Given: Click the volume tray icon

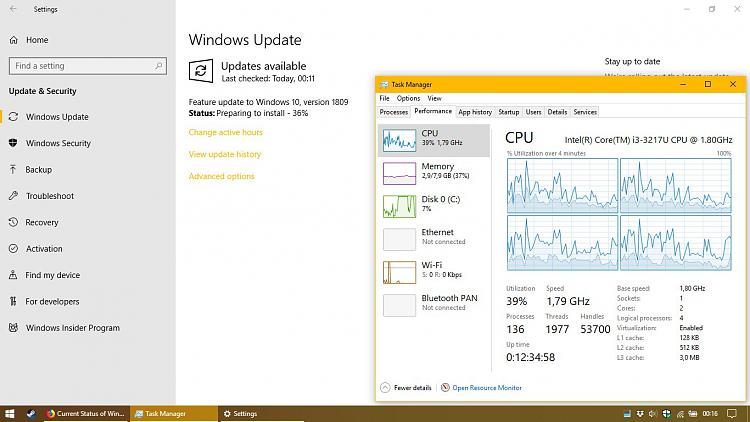Looking at the screenshot, I should [653, 414].
